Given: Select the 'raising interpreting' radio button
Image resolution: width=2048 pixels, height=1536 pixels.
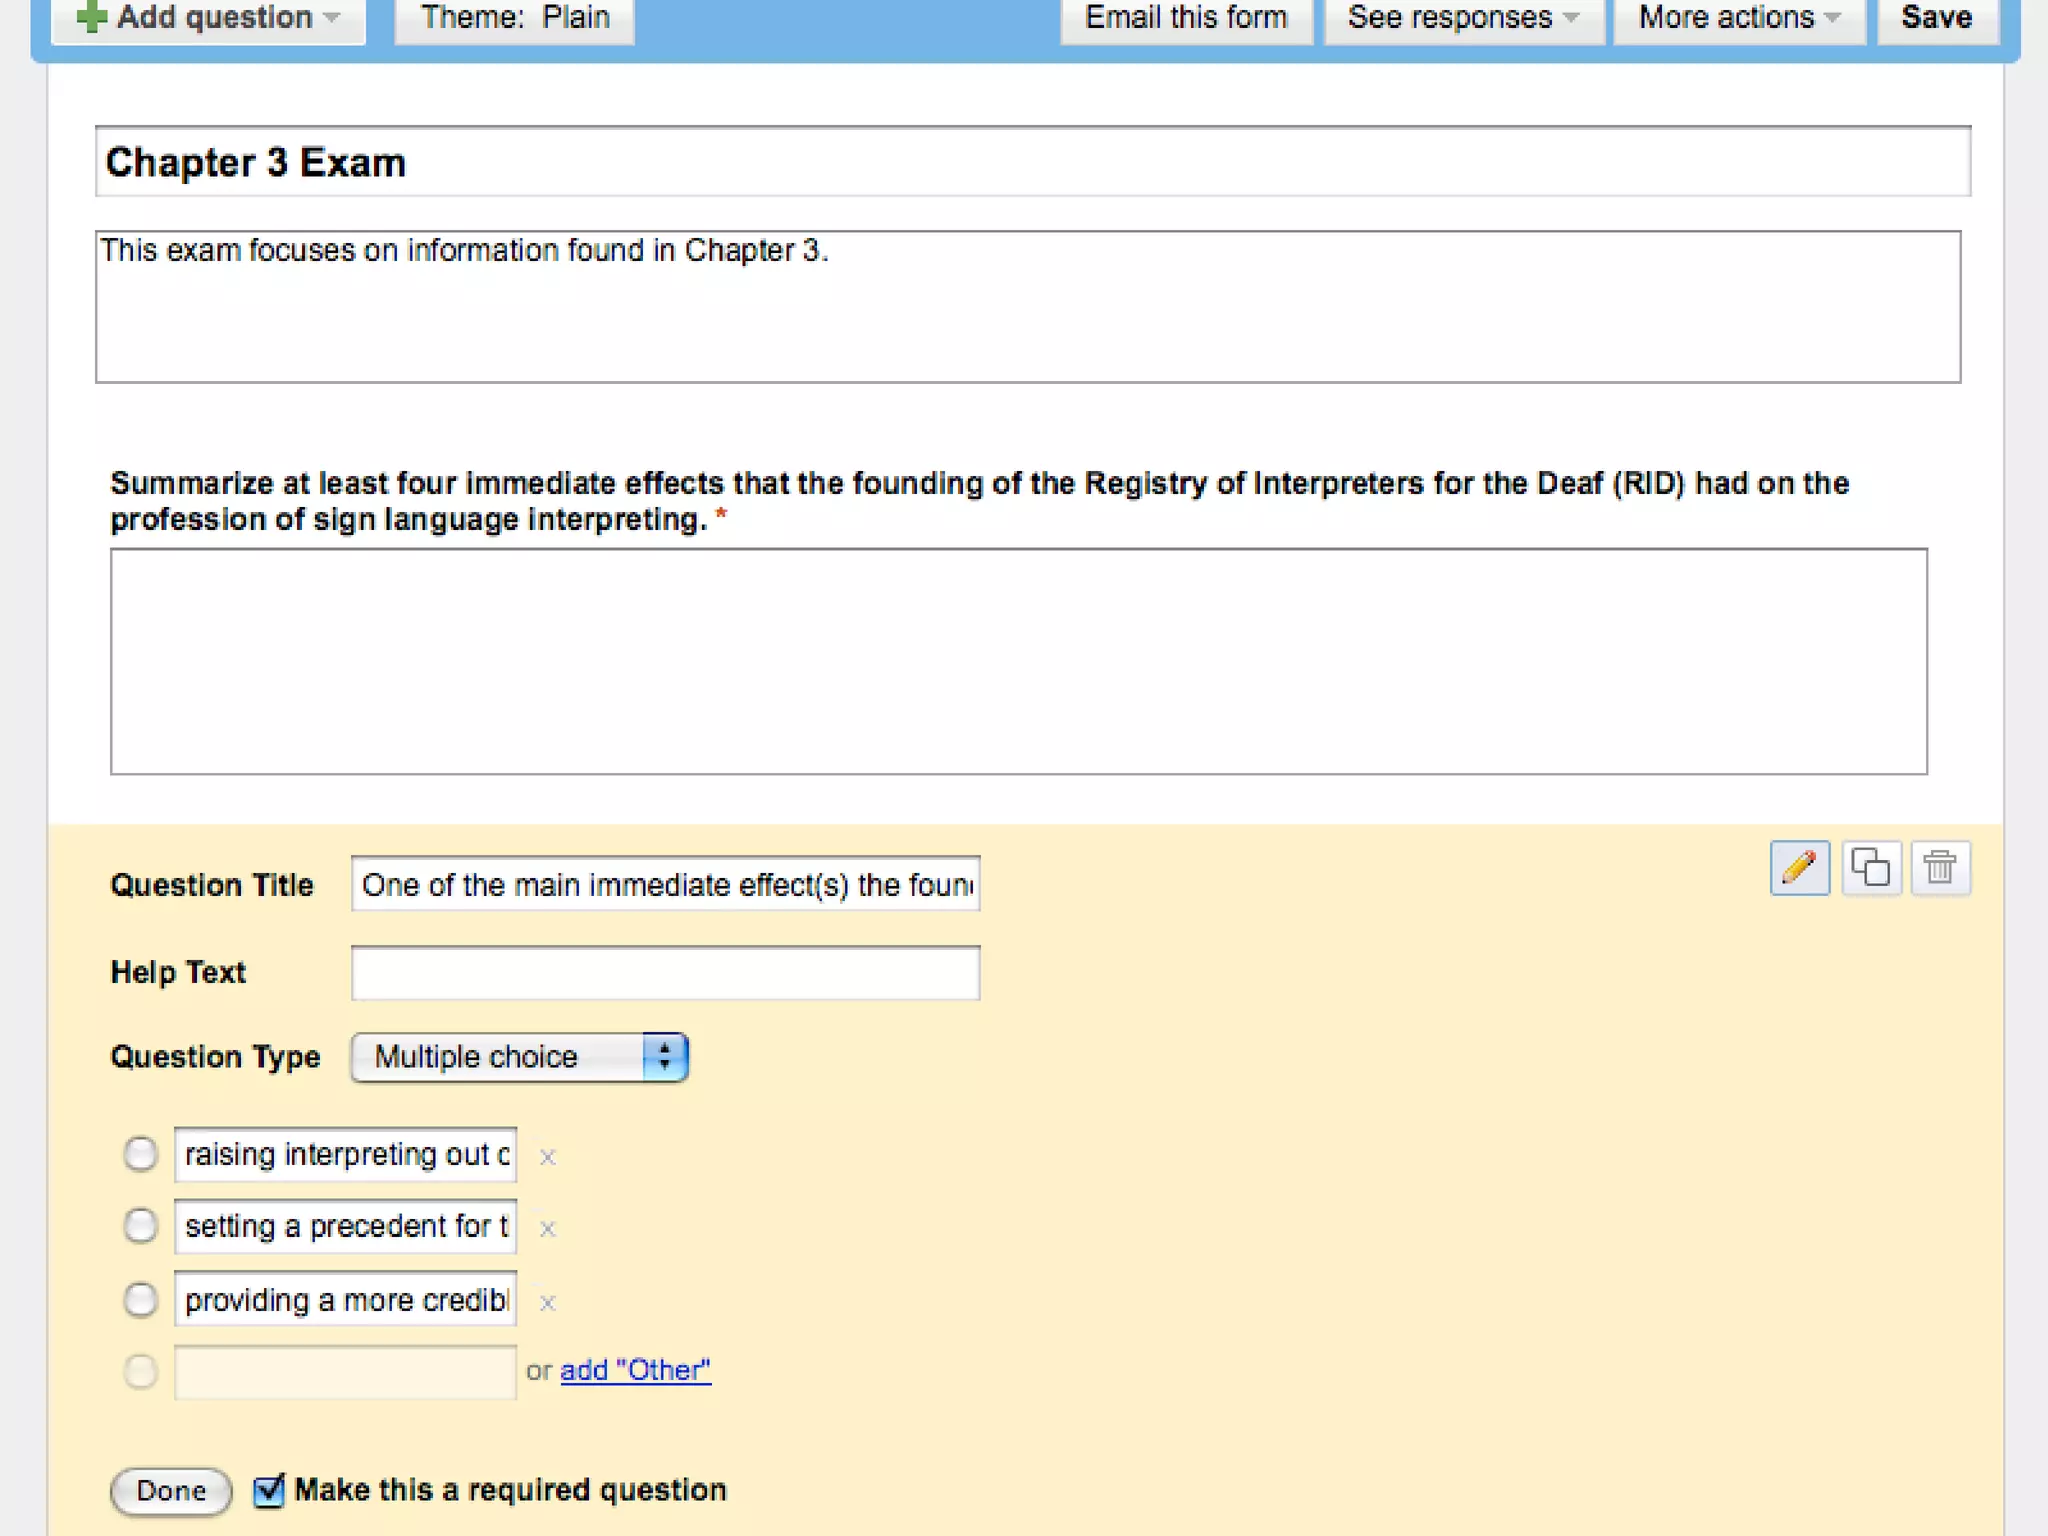Looking at the screenshot, I should (141, 1154).
